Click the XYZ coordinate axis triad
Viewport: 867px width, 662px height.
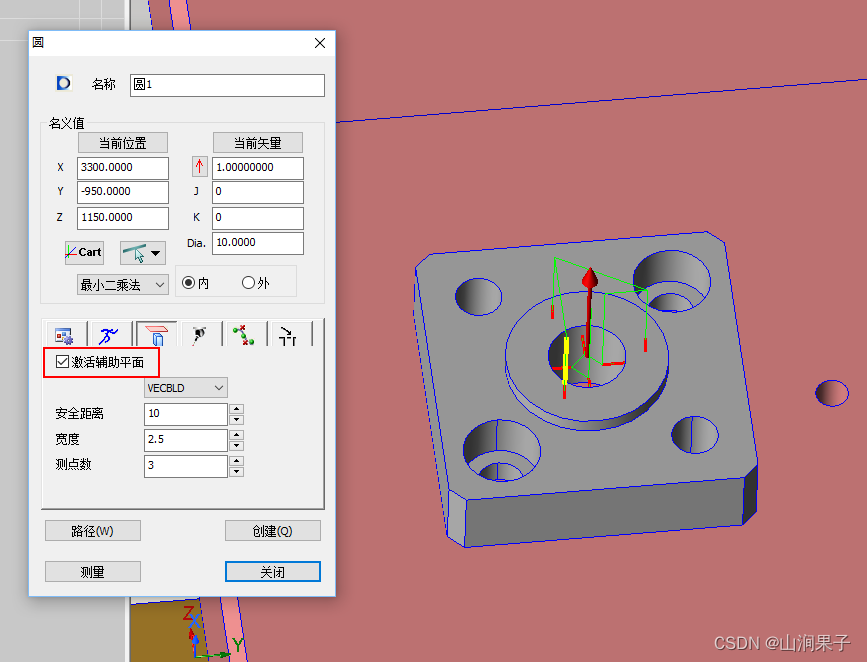(x=213, y=633)
